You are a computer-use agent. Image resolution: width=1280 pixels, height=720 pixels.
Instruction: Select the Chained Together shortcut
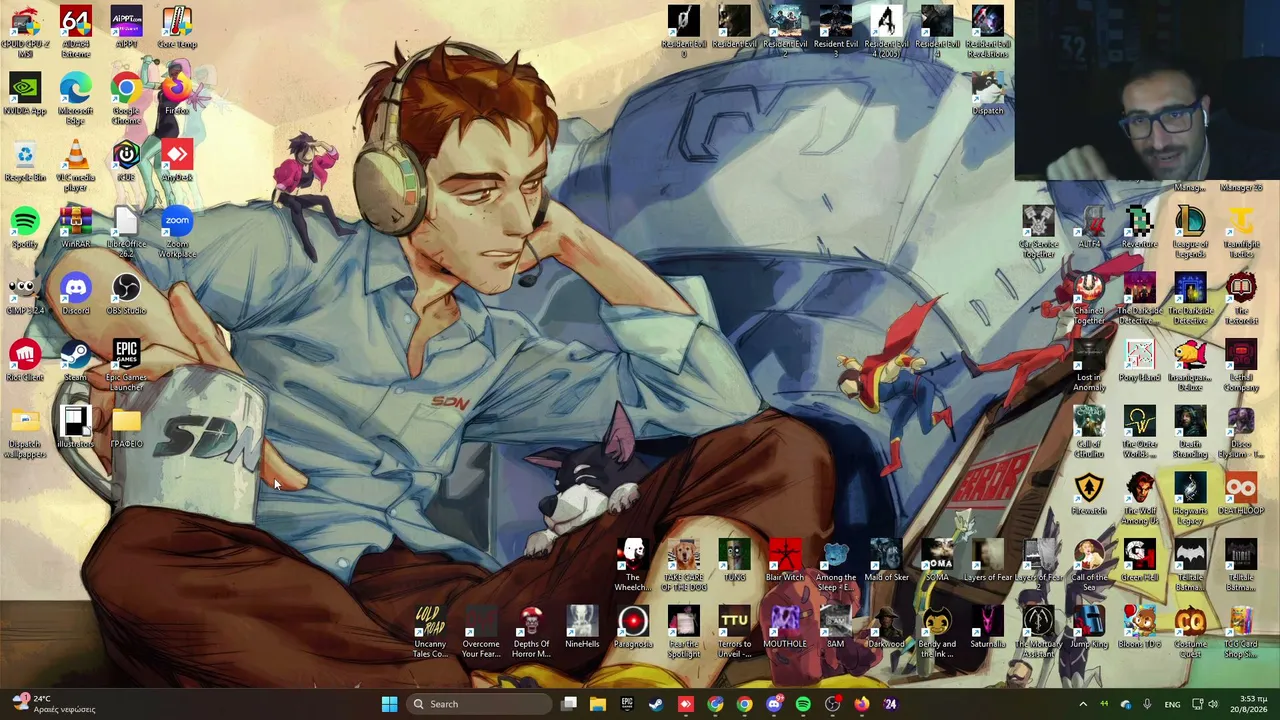pos(1089,300)
